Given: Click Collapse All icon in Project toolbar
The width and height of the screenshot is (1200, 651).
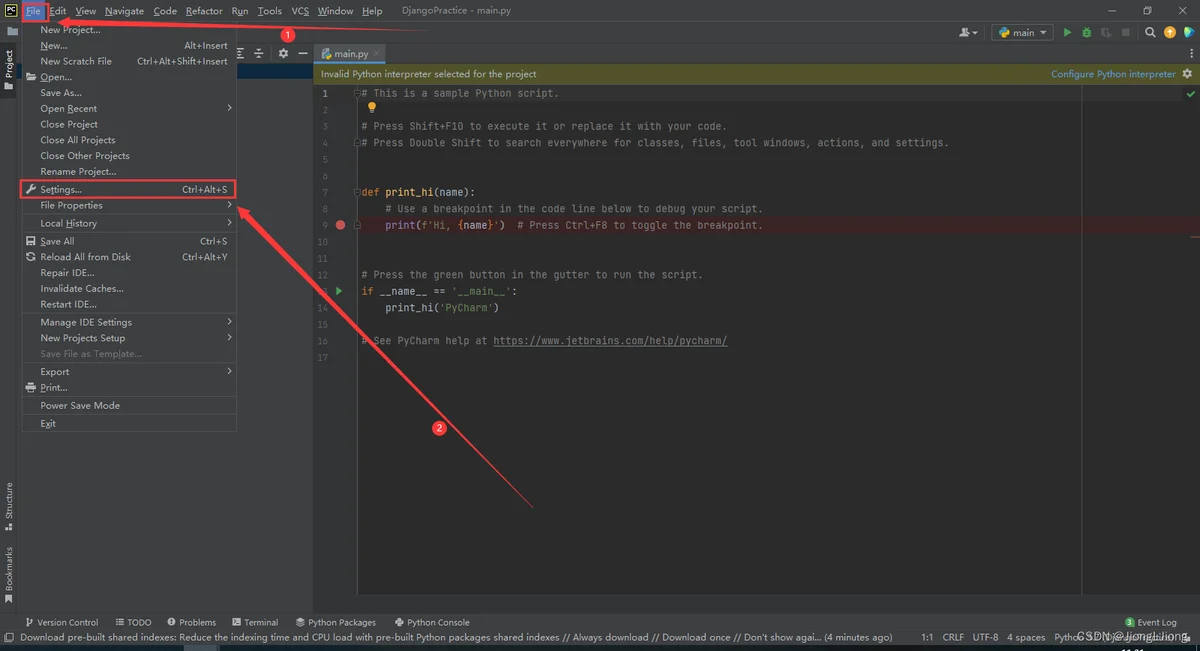Looking at the screenshot, I should point(259,53).
